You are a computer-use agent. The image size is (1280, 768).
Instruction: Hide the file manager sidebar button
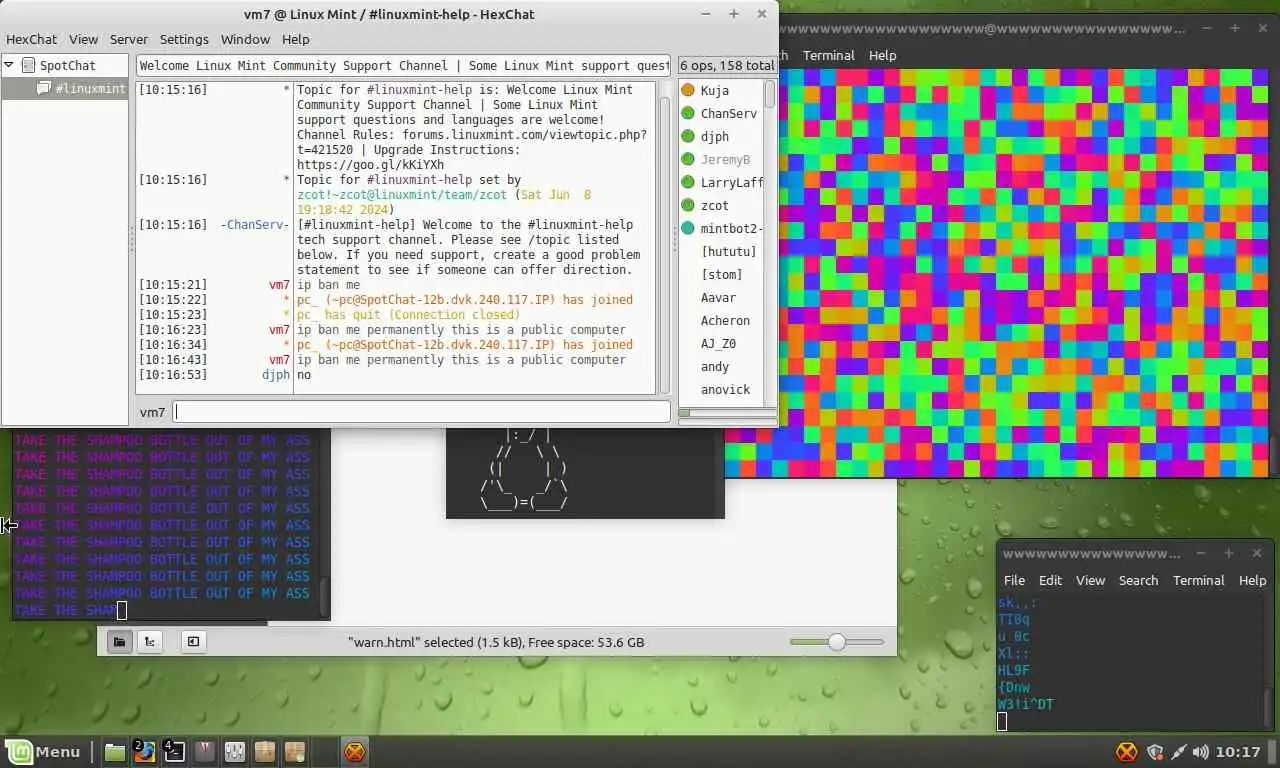coord(193,642)
